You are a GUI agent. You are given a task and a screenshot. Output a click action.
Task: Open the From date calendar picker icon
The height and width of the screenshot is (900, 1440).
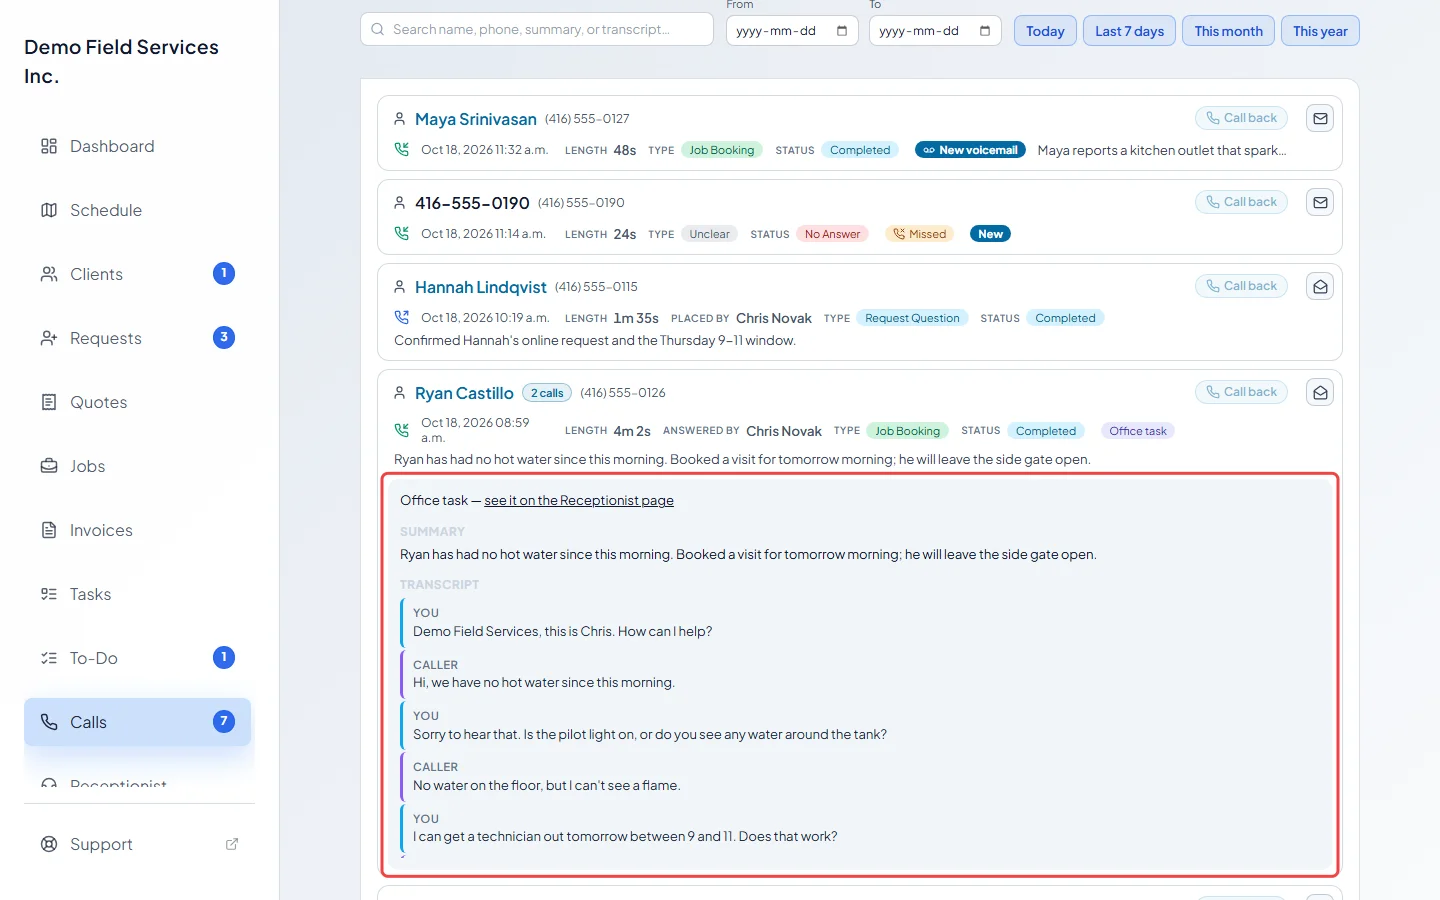[842, 31]
